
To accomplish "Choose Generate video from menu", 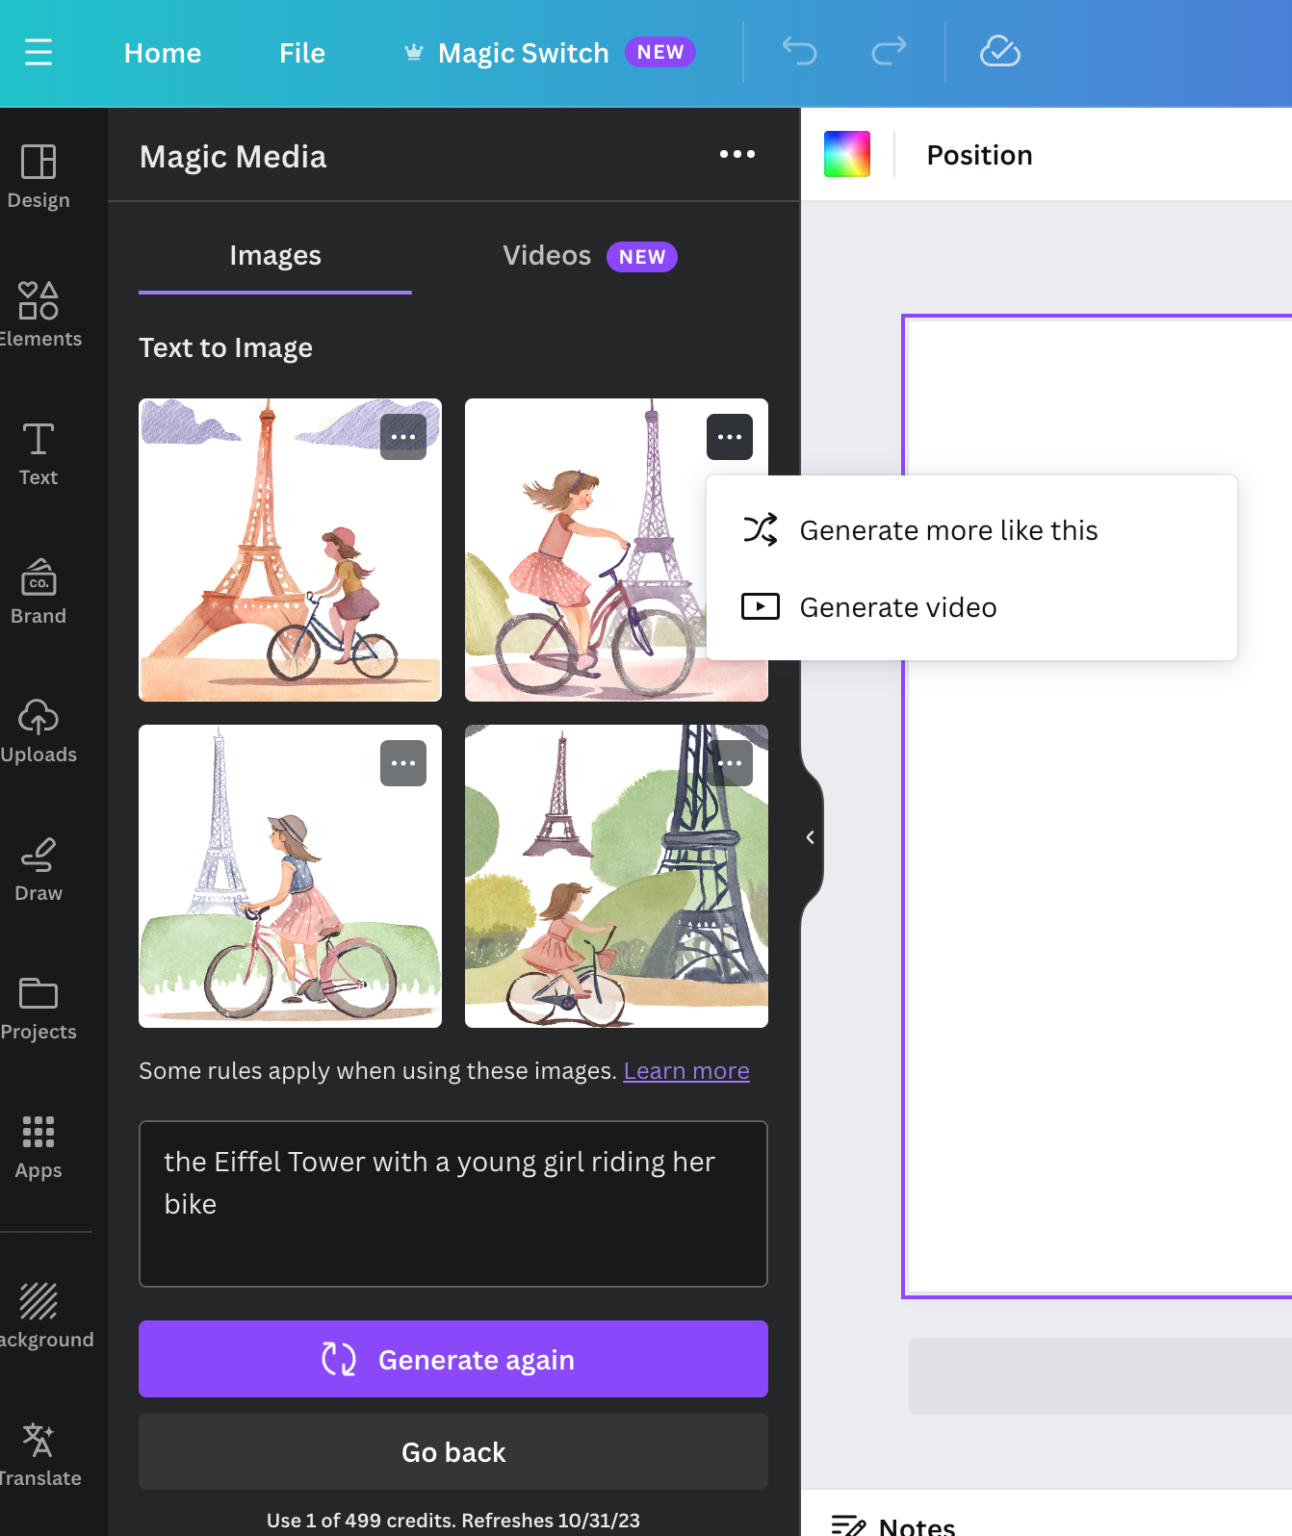I will 972,607.
